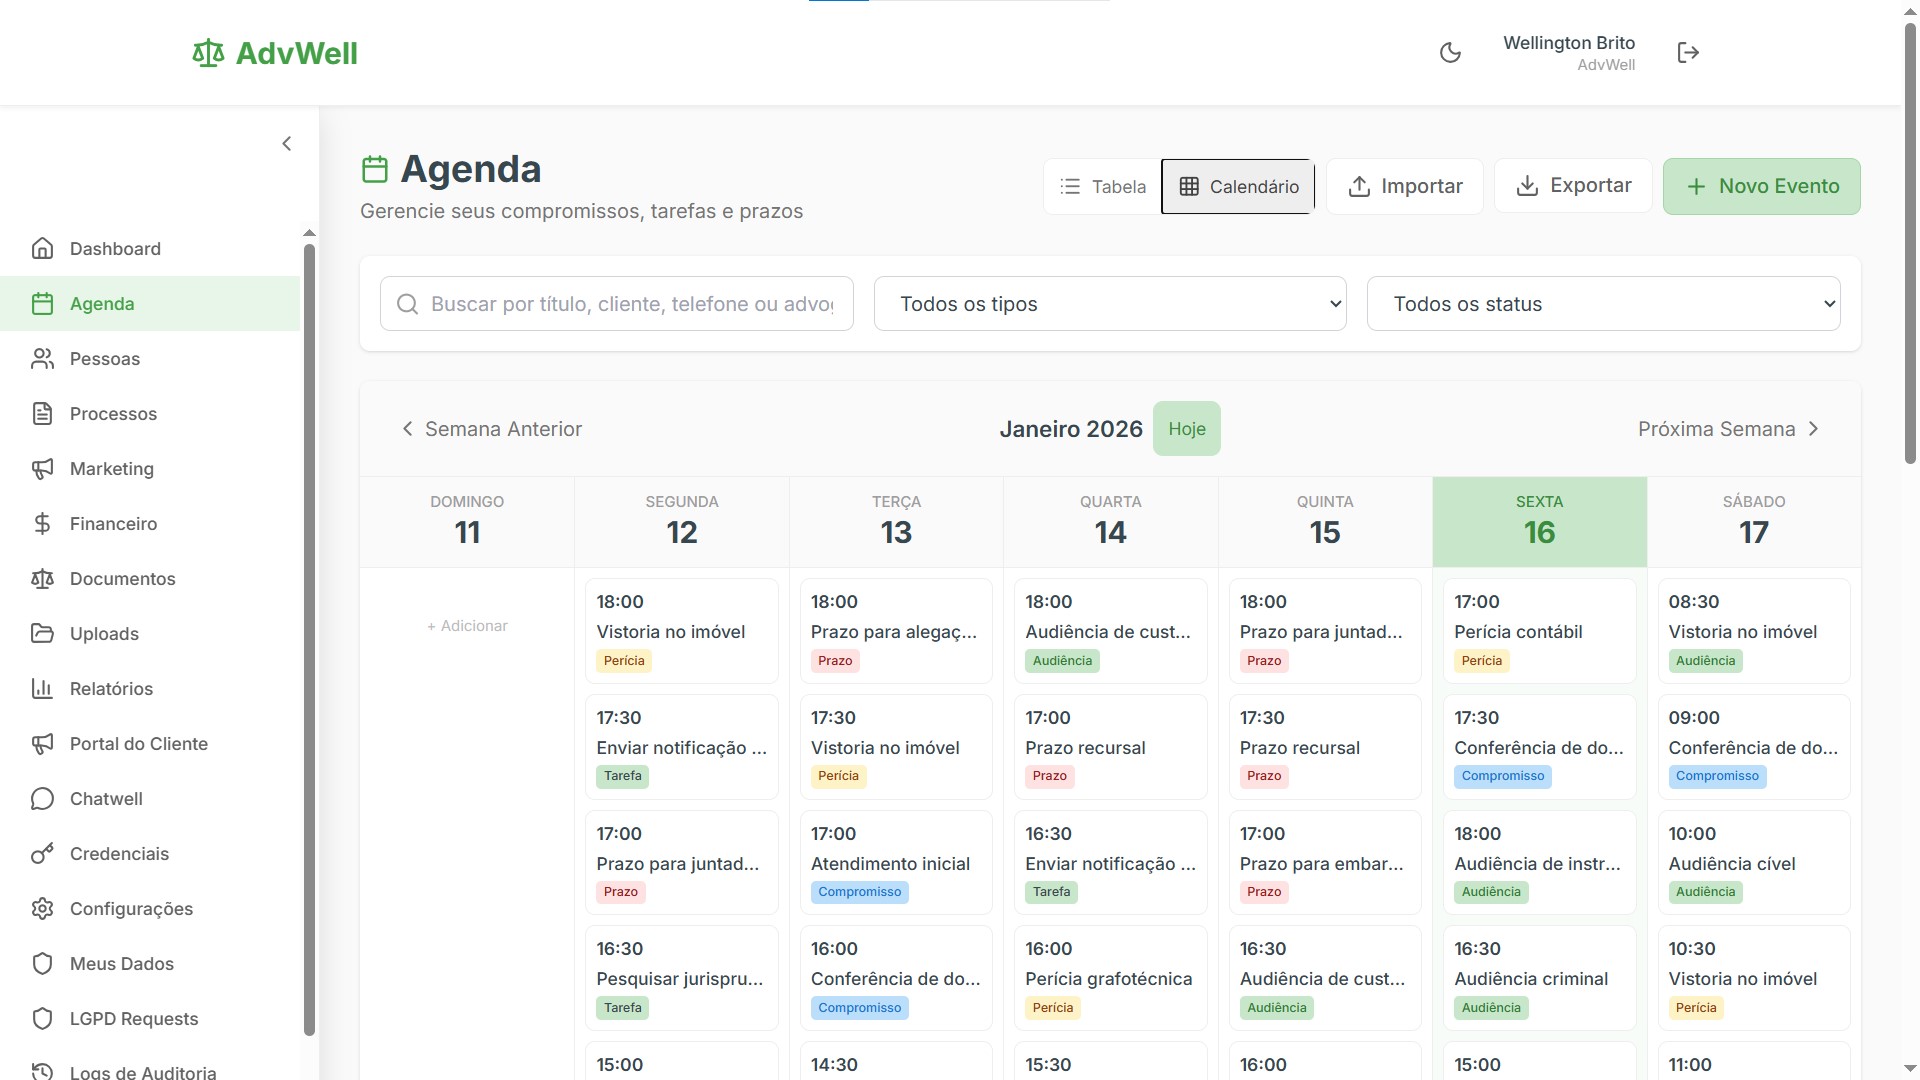Go to Próxima Semana
1920x1080 pixels.
pyautogui.click(x=1728, y=429)
